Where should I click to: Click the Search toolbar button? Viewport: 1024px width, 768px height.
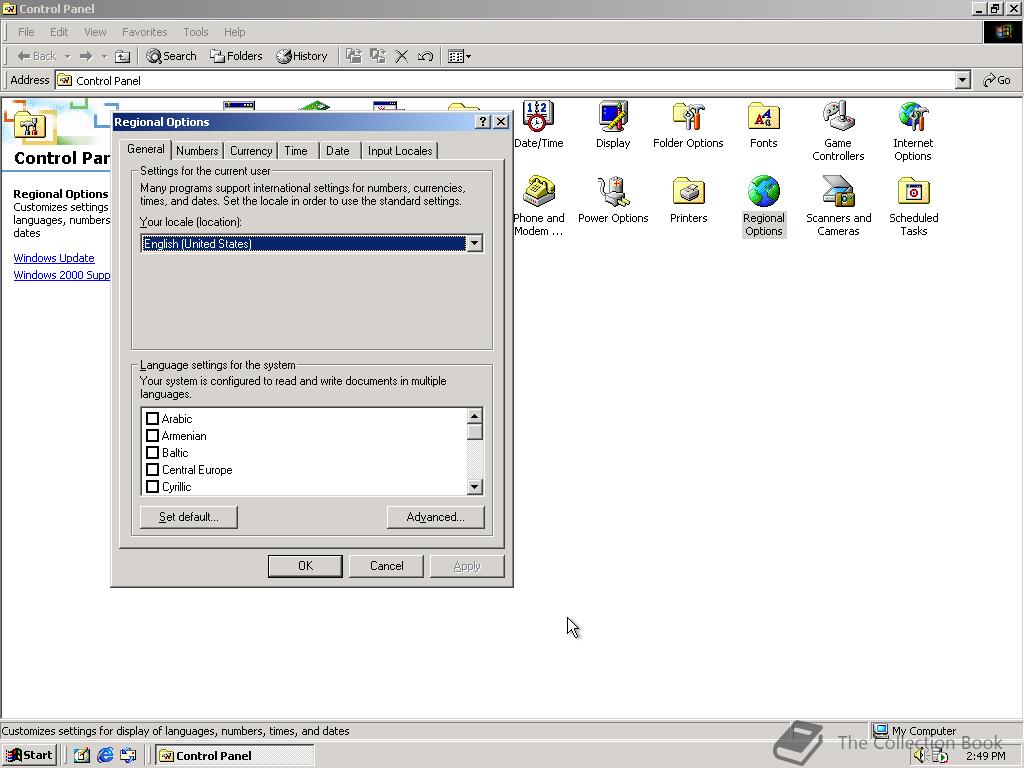[x=171, y=56]
